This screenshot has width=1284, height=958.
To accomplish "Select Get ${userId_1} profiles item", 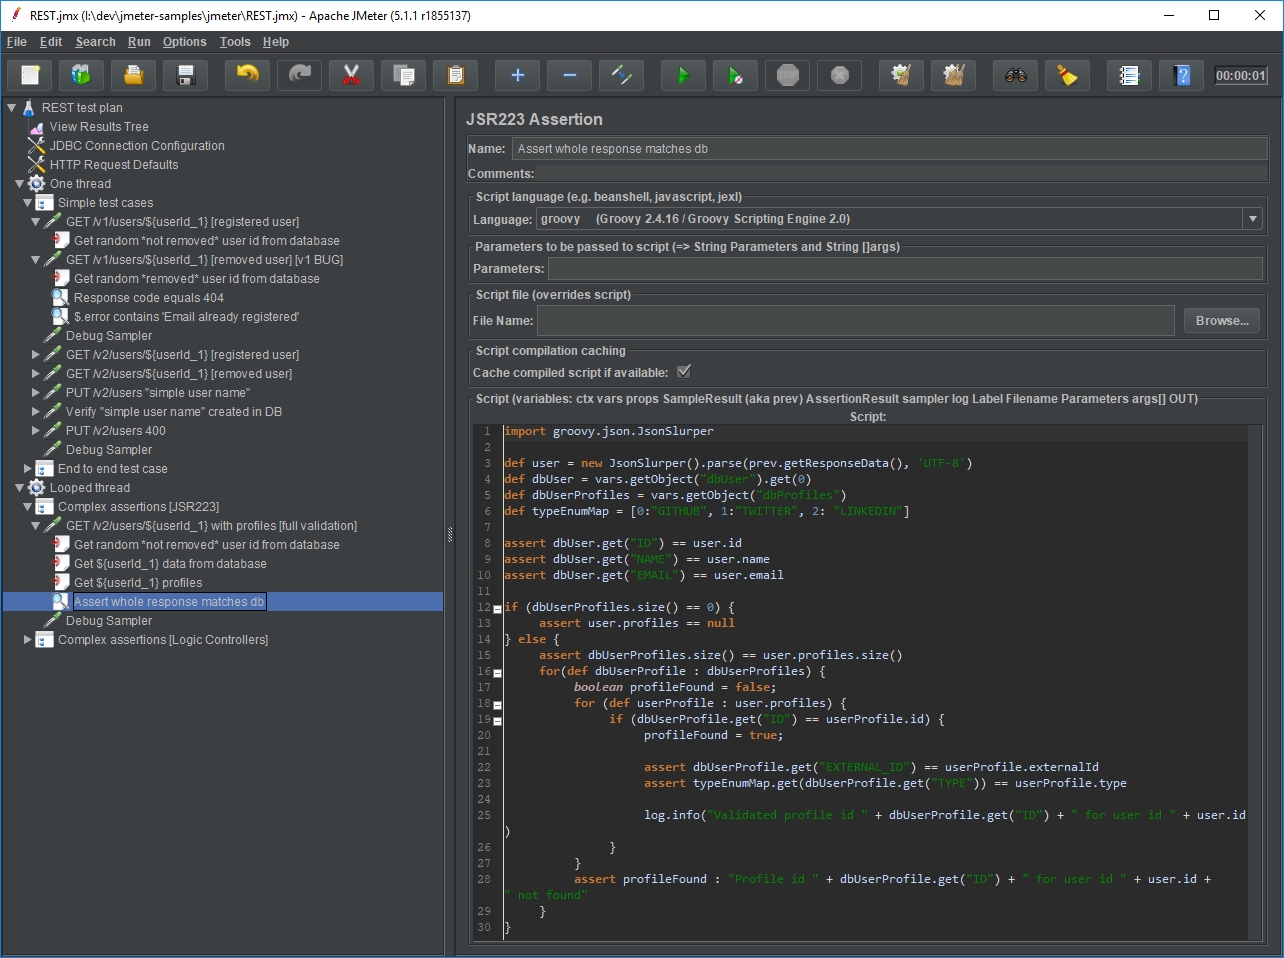I will [138, 583].
